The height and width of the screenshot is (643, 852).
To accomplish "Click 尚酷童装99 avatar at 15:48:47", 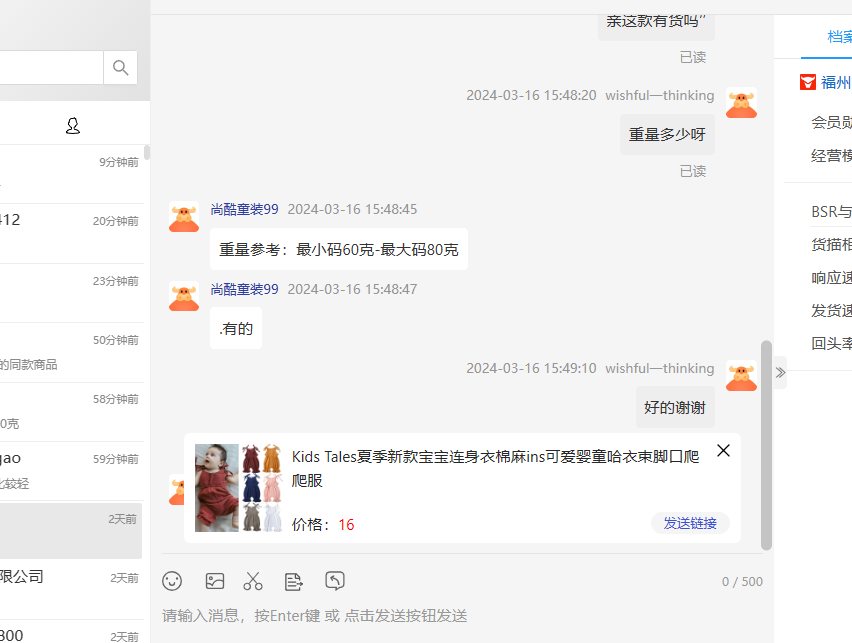I will [x=184, y=296].
